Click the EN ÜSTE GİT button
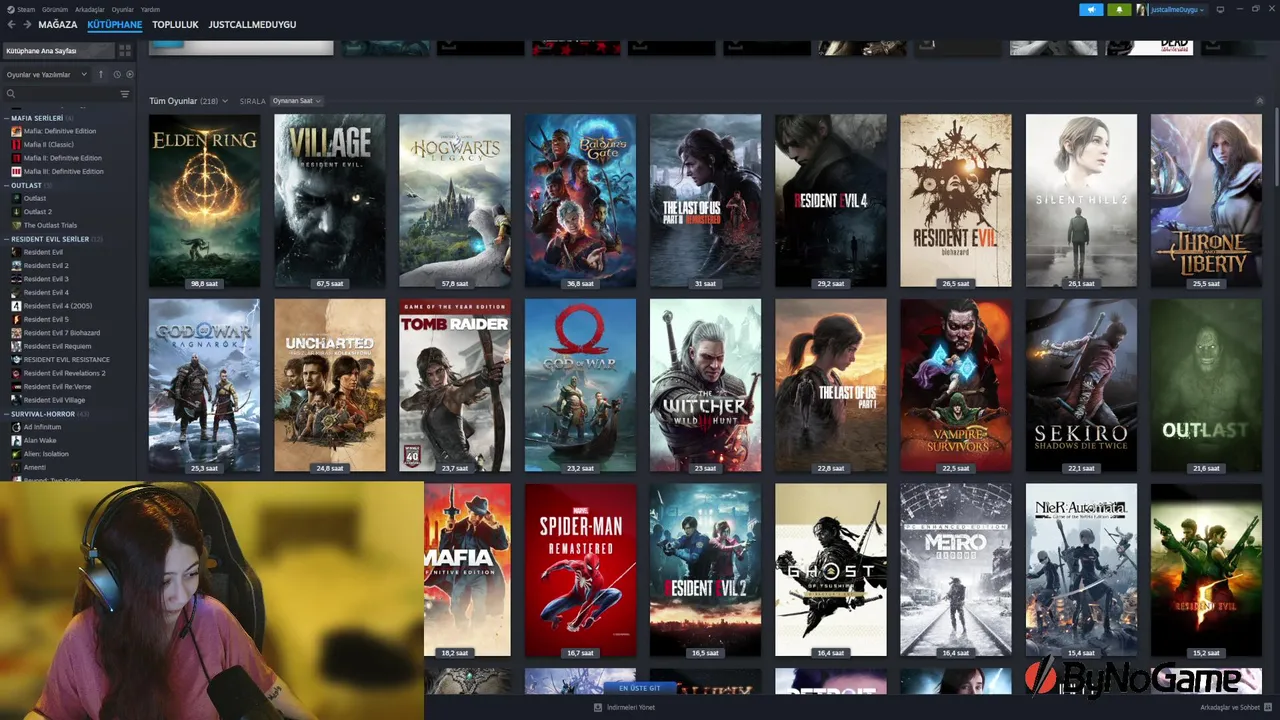1280x720 pixels. point(640,688)
